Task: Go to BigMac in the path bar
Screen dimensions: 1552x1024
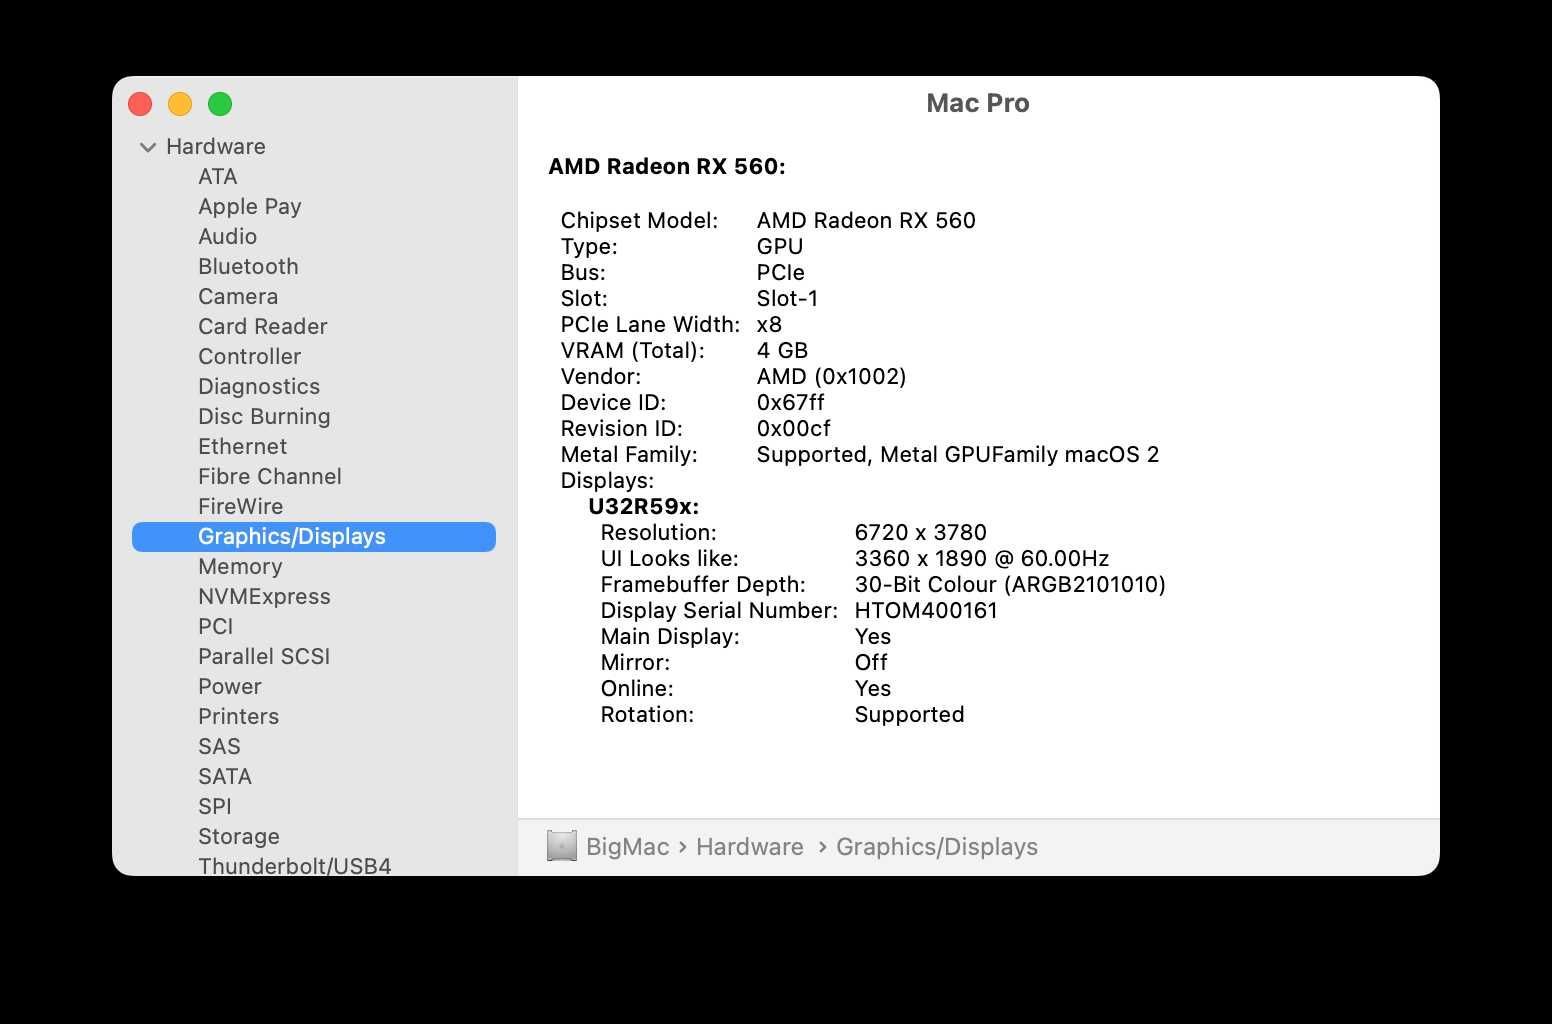Action: point(627,847)
